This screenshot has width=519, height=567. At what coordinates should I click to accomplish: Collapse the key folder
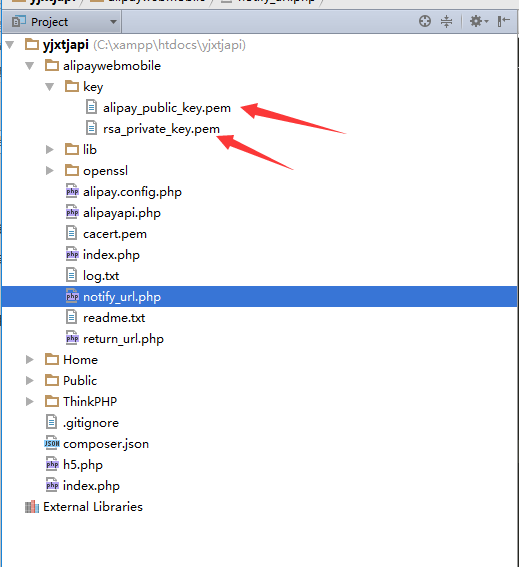(50, 87)
